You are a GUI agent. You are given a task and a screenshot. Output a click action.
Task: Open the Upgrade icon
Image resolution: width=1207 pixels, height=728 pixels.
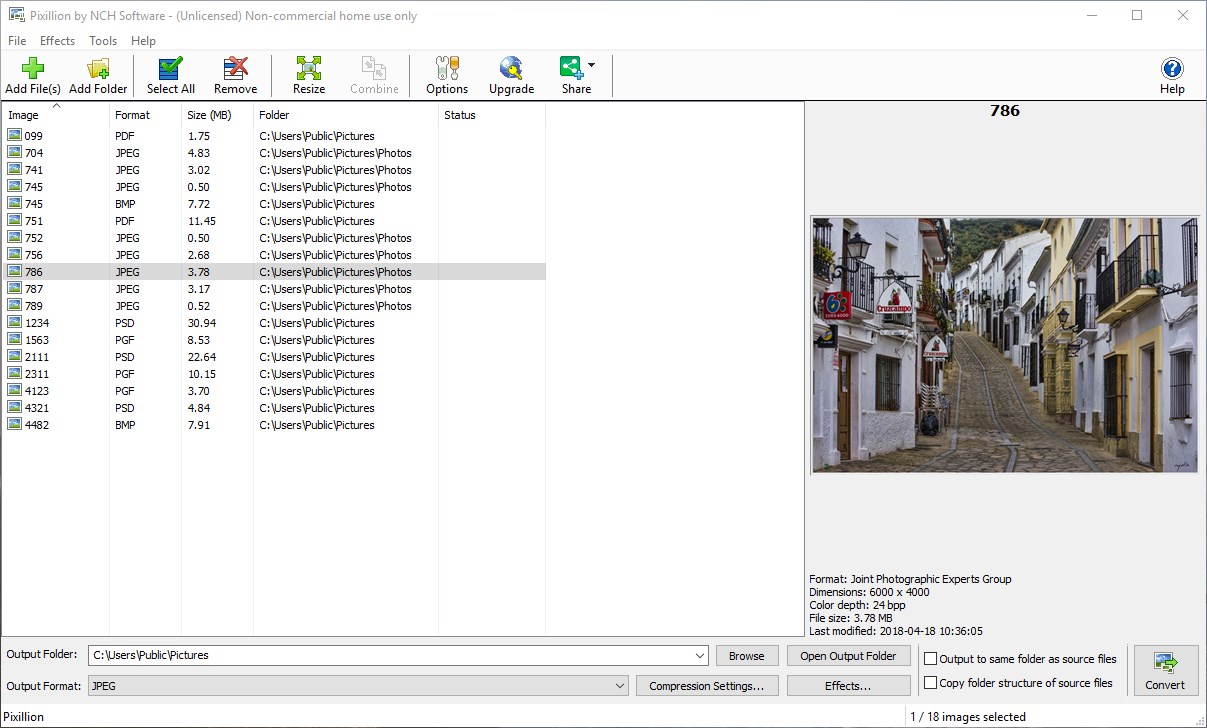(511, 68)
